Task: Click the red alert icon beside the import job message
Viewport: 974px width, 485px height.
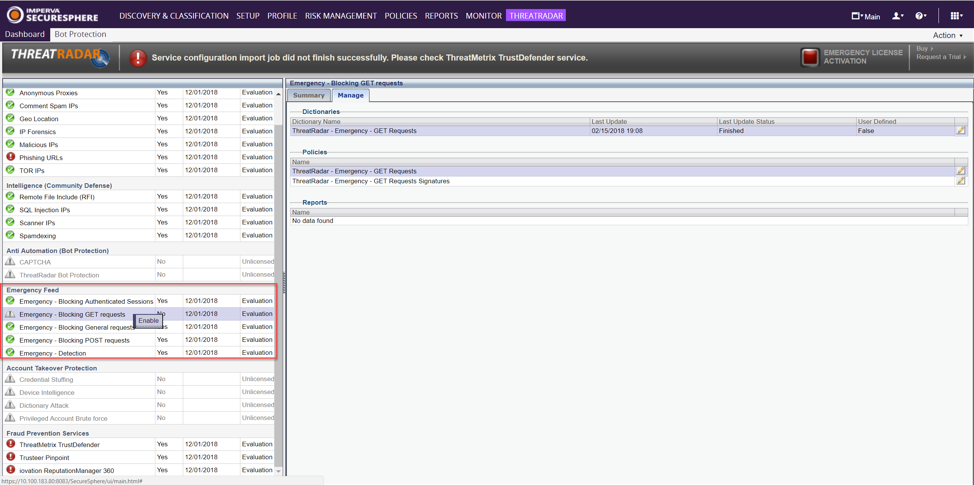Action: coord(138,58)
